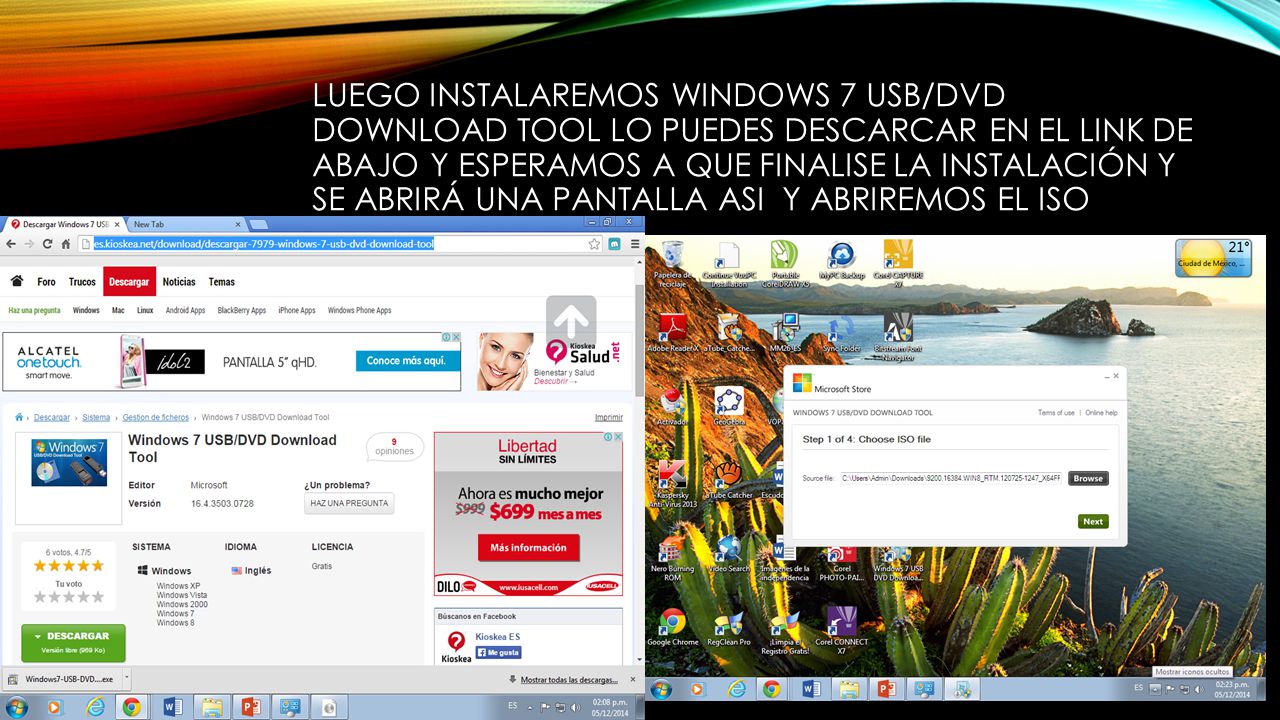This screenshot has width=1280, height=720.
Task: Select the Corel PHOTO-PAI desktop icon
Action: tap(842, 561)
